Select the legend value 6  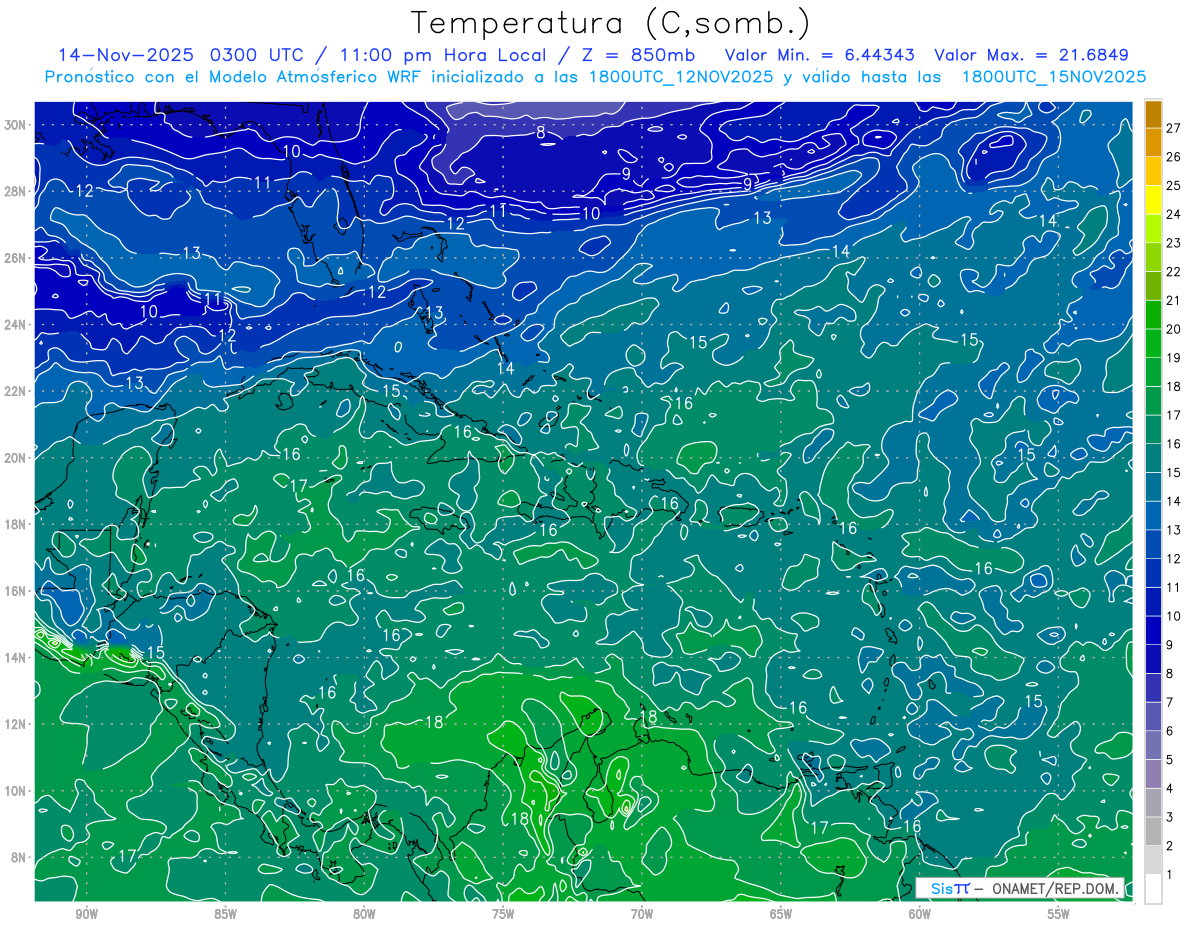1170,731
